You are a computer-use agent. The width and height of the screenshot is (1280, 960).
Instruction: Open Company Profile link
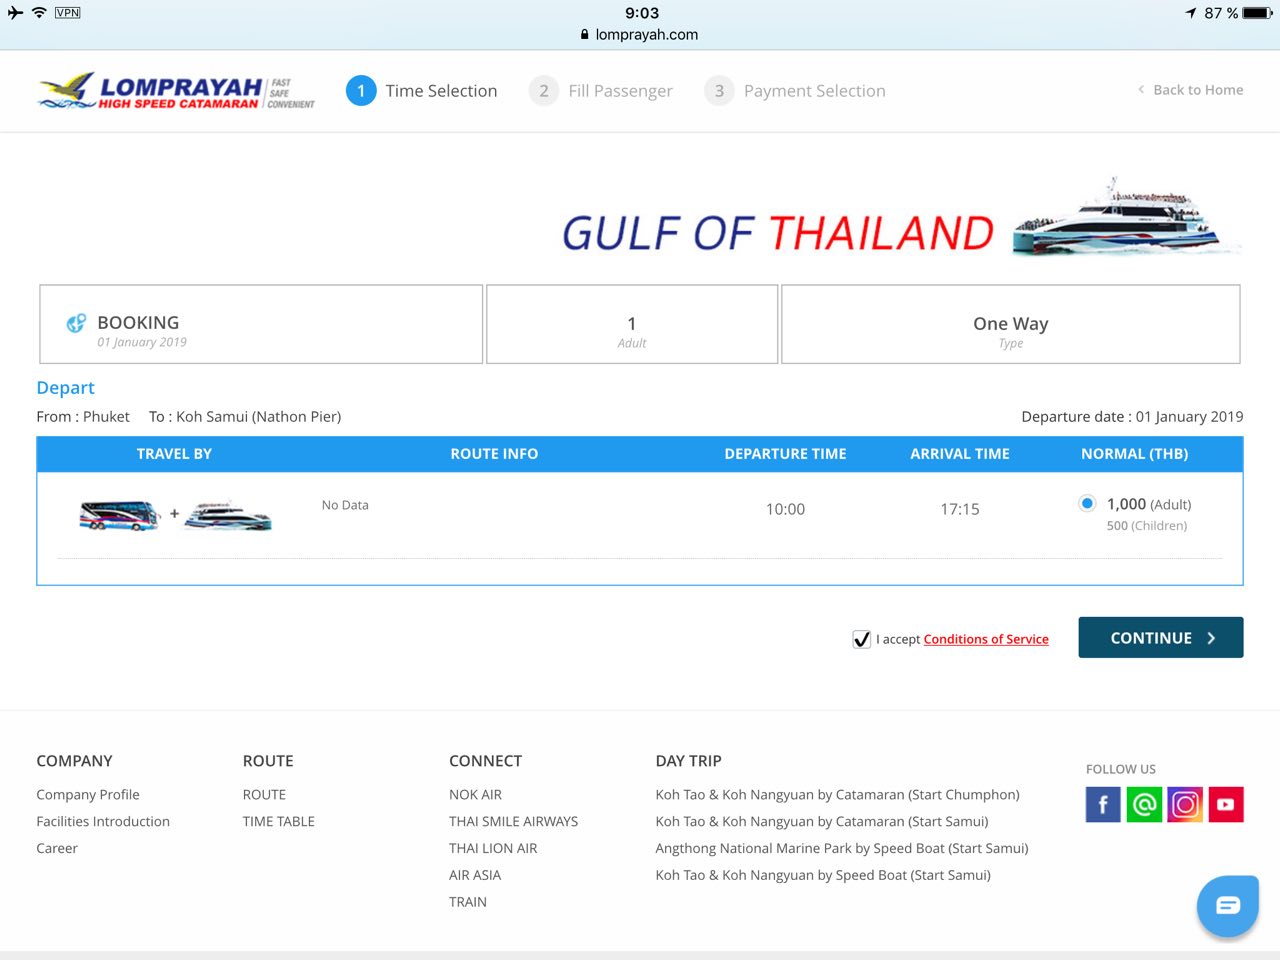[88, 794]
